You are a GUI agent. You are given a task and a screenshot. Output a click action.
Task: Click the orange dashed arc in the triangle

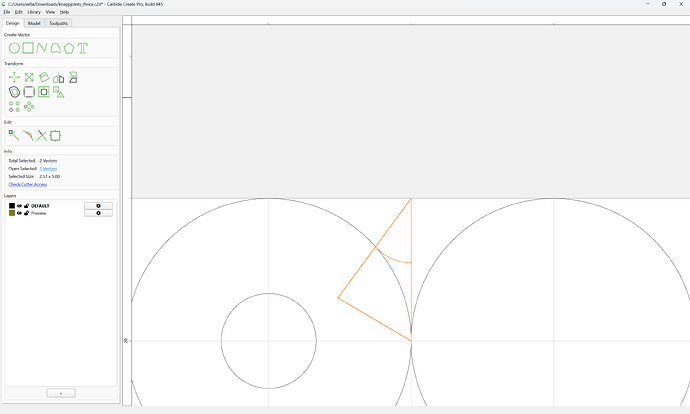click(394, 260)
